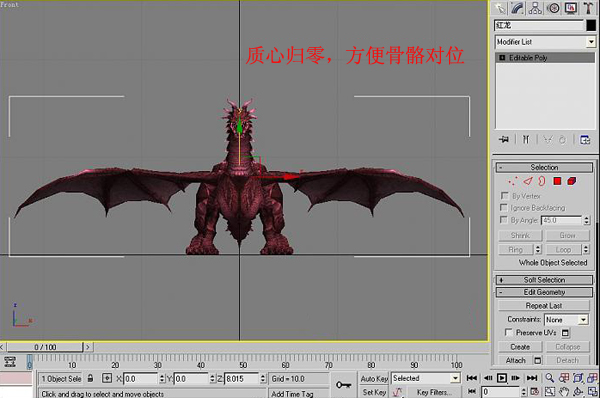600x398 pixels.
Task: Click Make Unique icon
Action: point(548,140)
